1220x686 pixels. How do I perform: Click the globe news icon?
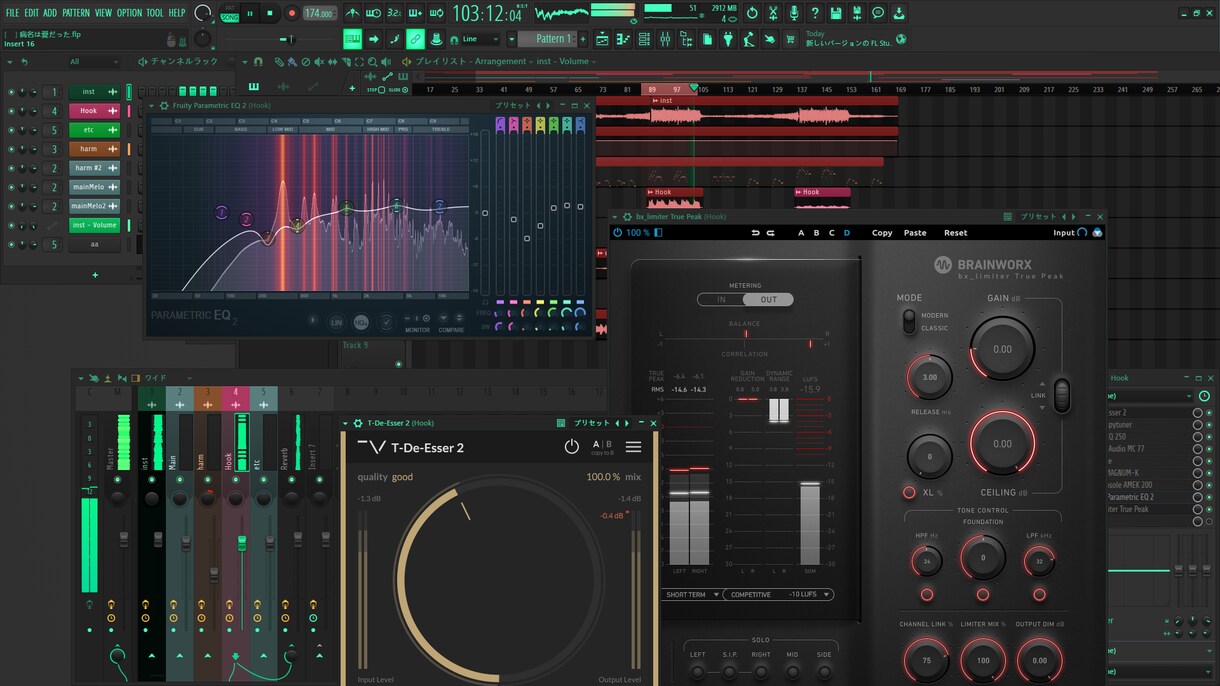click(901, 40)
